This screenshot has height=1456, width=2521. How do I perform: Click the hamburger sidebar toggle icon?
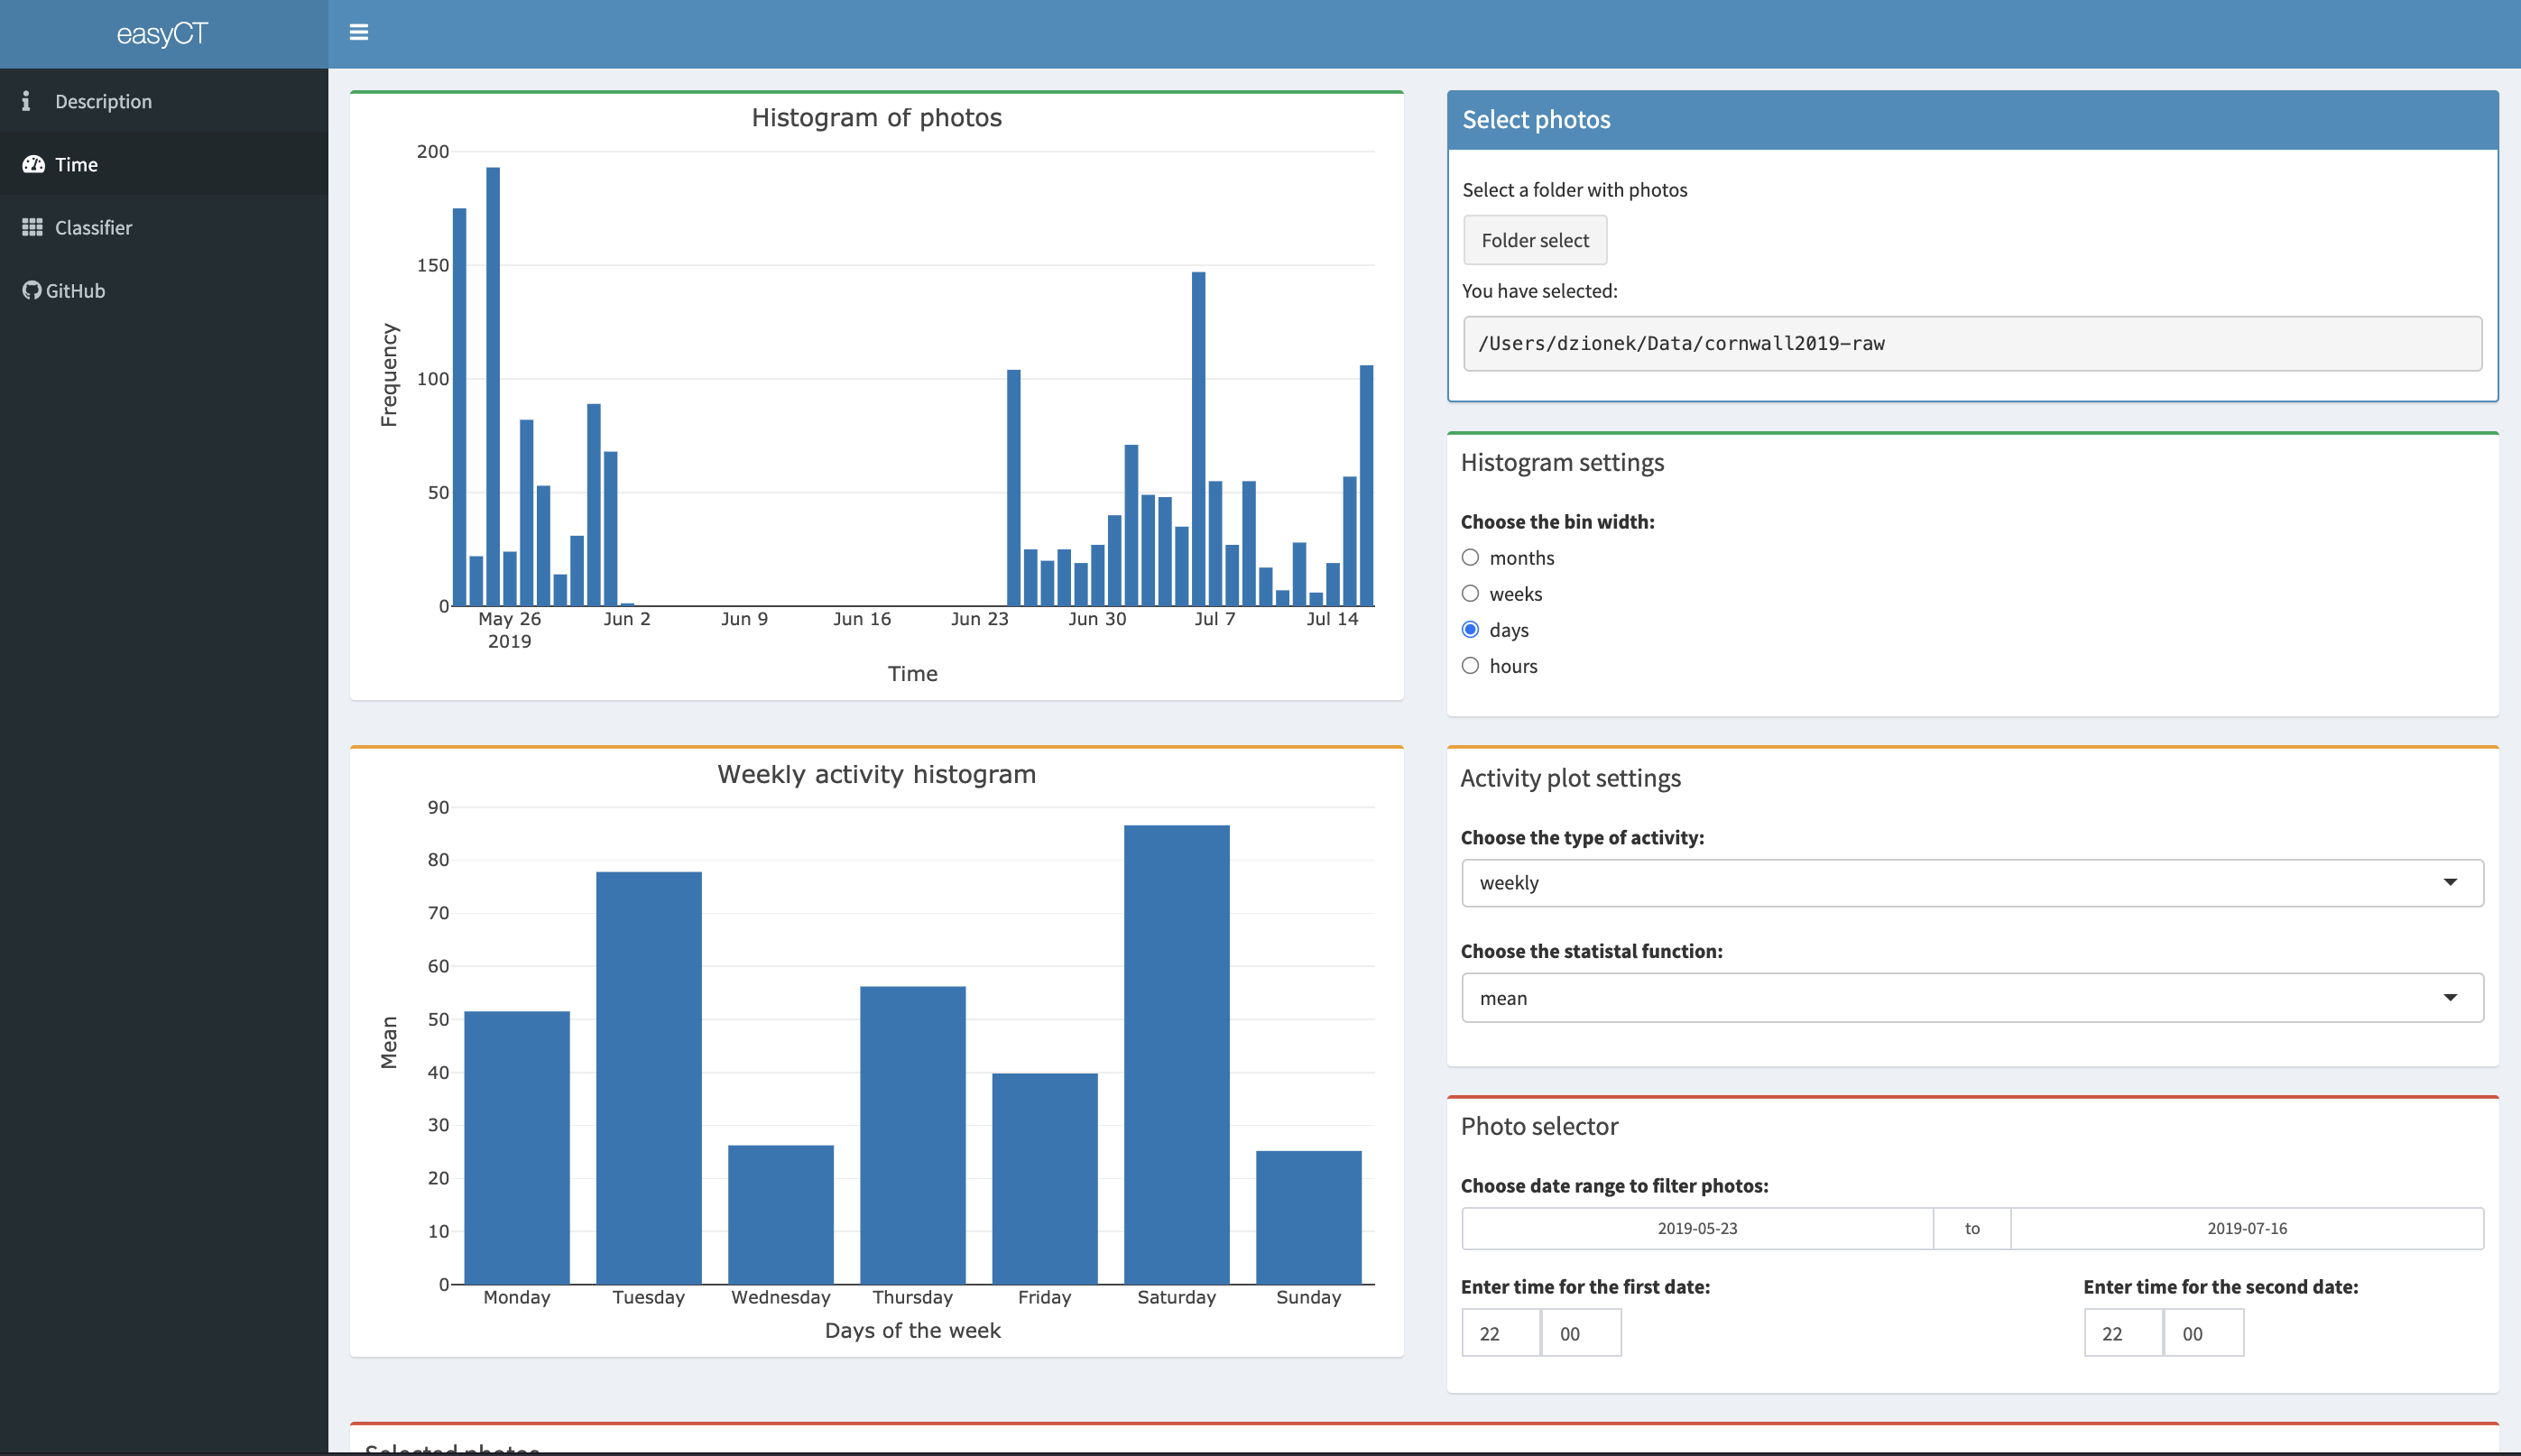pos(358,33)
